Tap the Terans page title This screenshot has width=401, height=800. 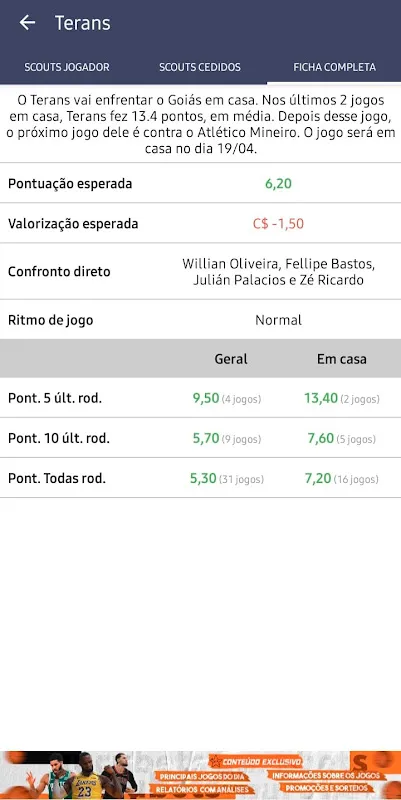(83, 23)
